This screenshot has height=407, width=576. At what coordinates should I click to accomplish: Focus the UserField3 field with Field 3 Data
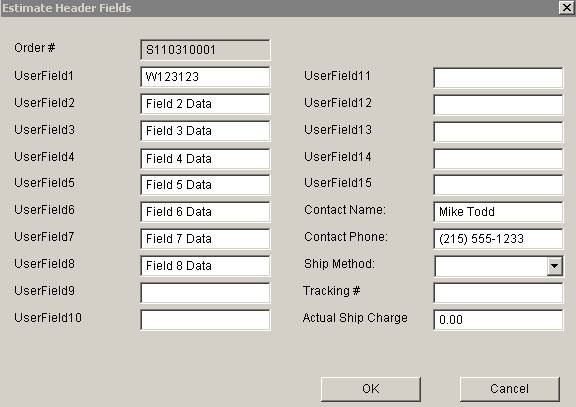[x=205, y=131]
